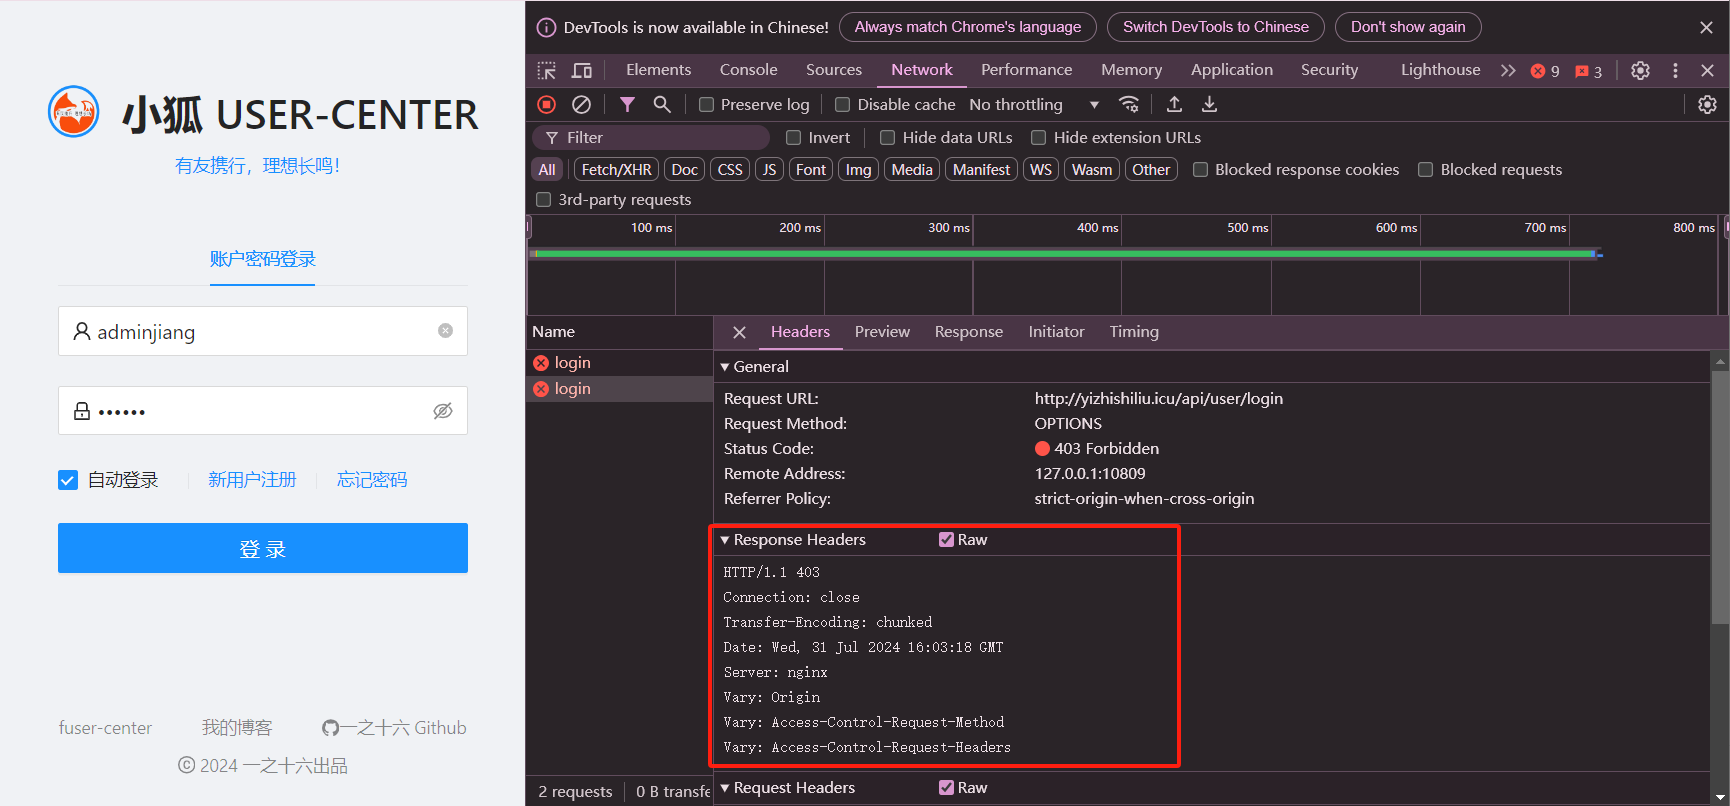
Task: Collapse the General section
Action: click(x=725, y=367)
